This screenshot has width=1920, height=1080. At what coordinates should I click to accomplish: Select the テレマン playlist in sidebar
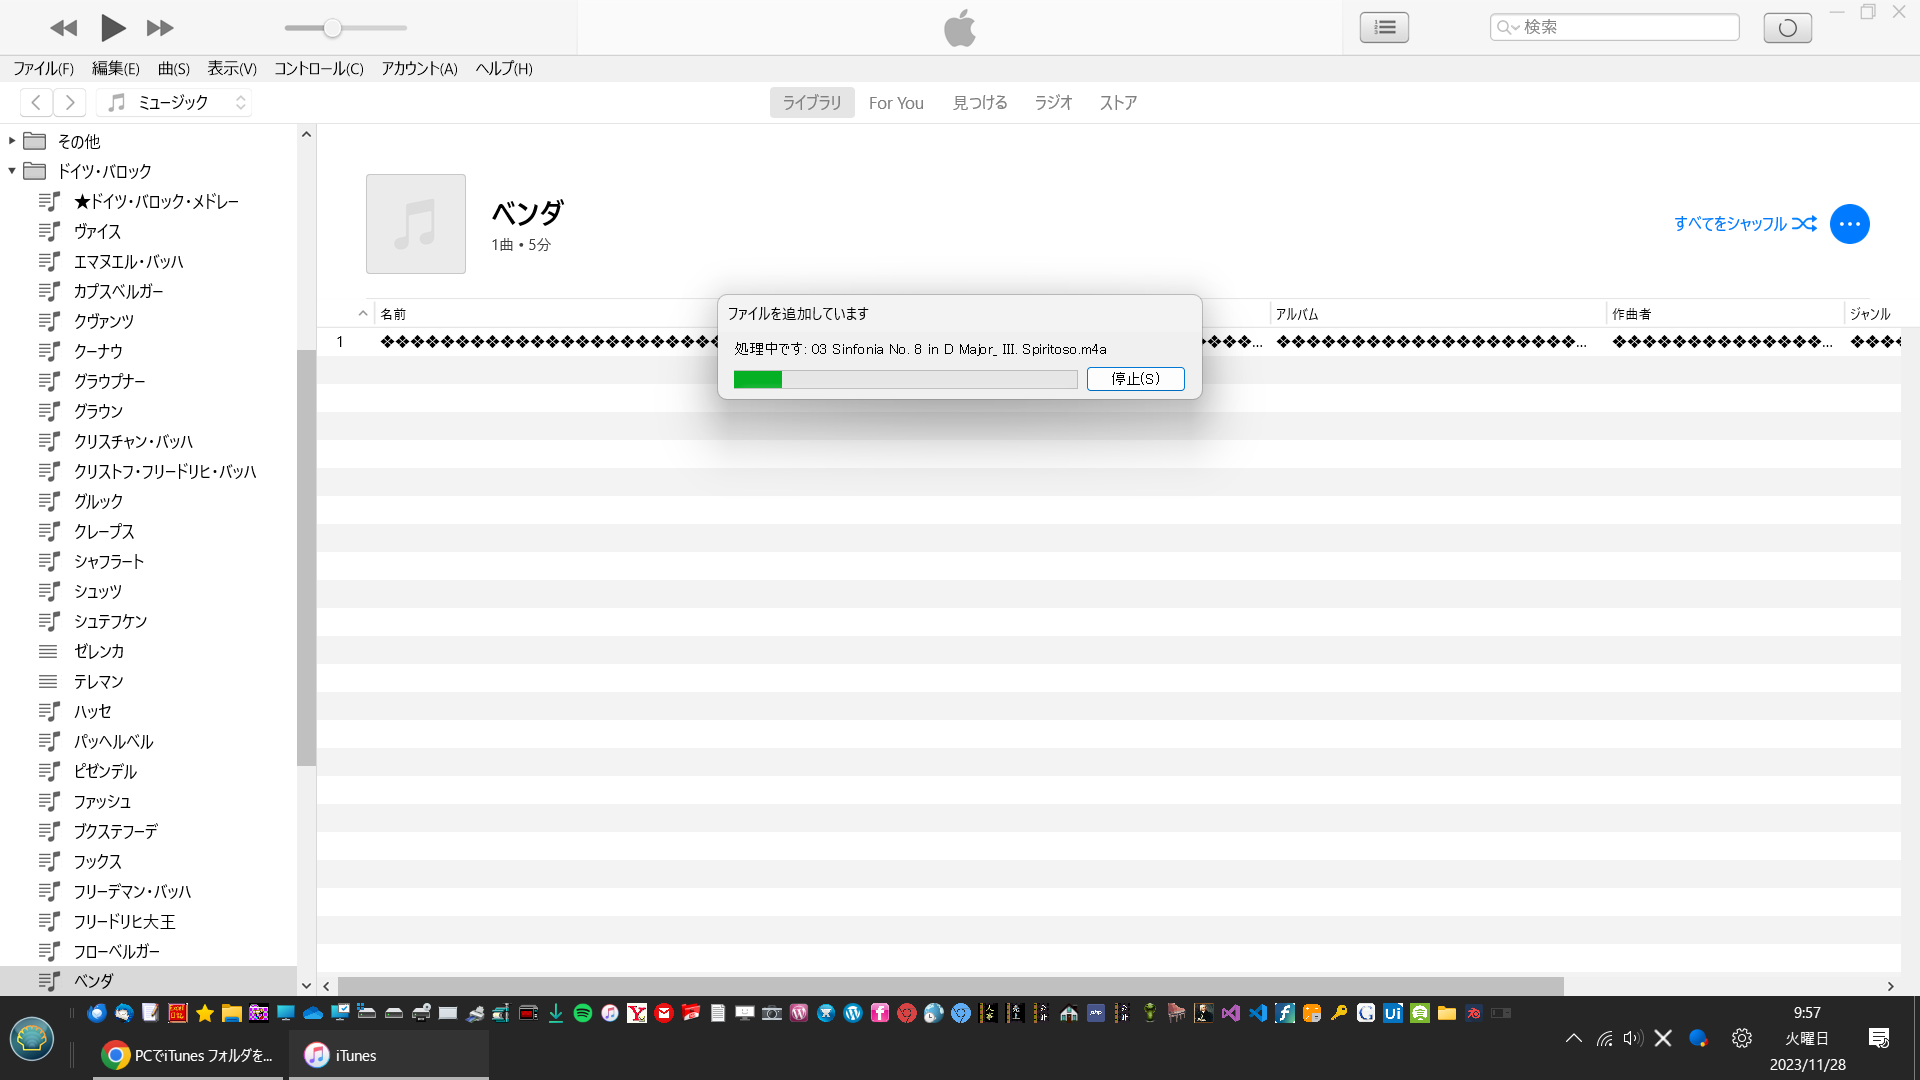[98, 681]
